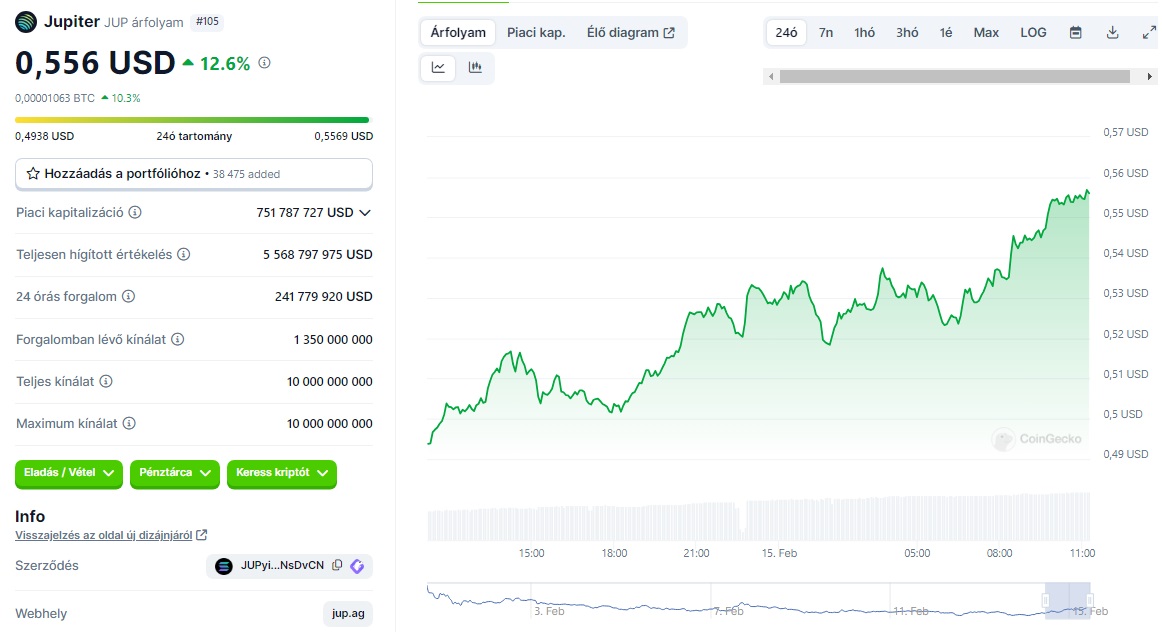Open the Keress kriptót dropdown
1162x632 pixels.
(282, 473)
